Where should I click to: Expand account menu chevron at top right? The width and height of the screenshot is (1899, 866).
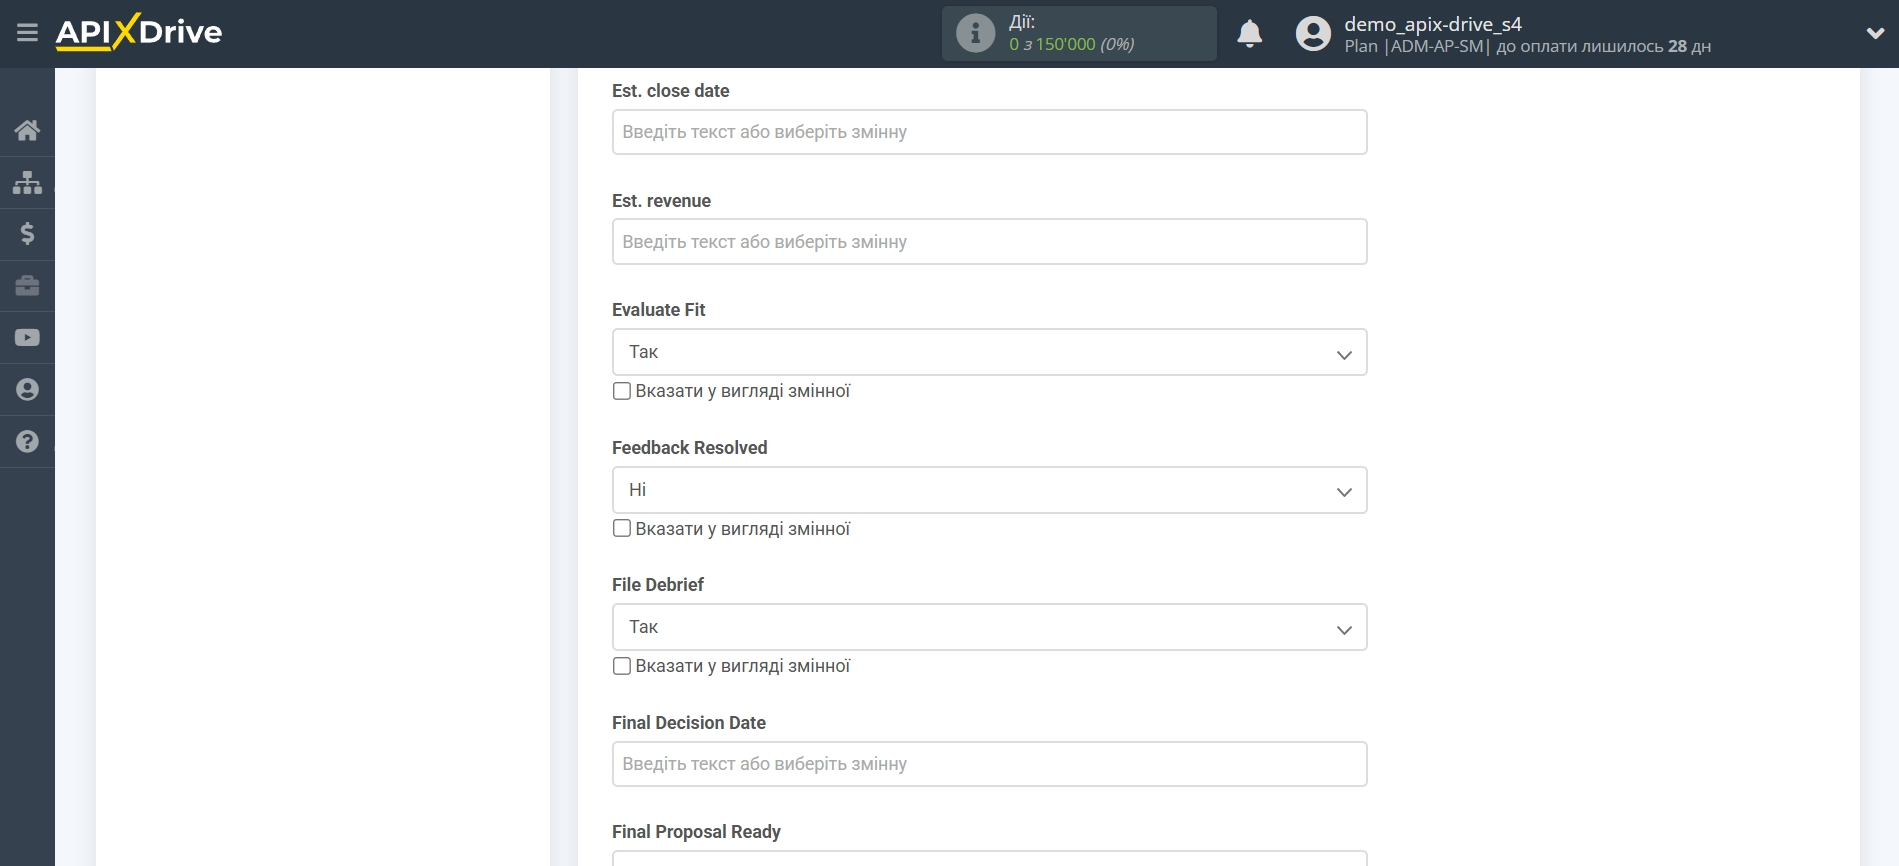[x=1875, y=34]
